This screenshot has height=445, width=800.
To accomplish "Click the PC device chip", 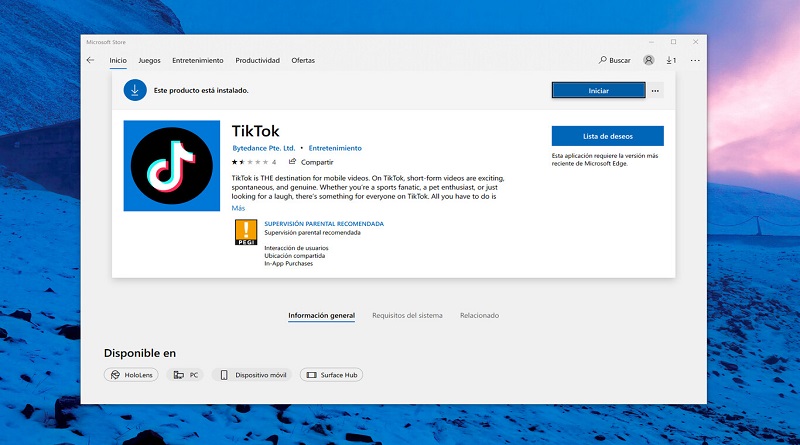I will [x=185, y=375].
